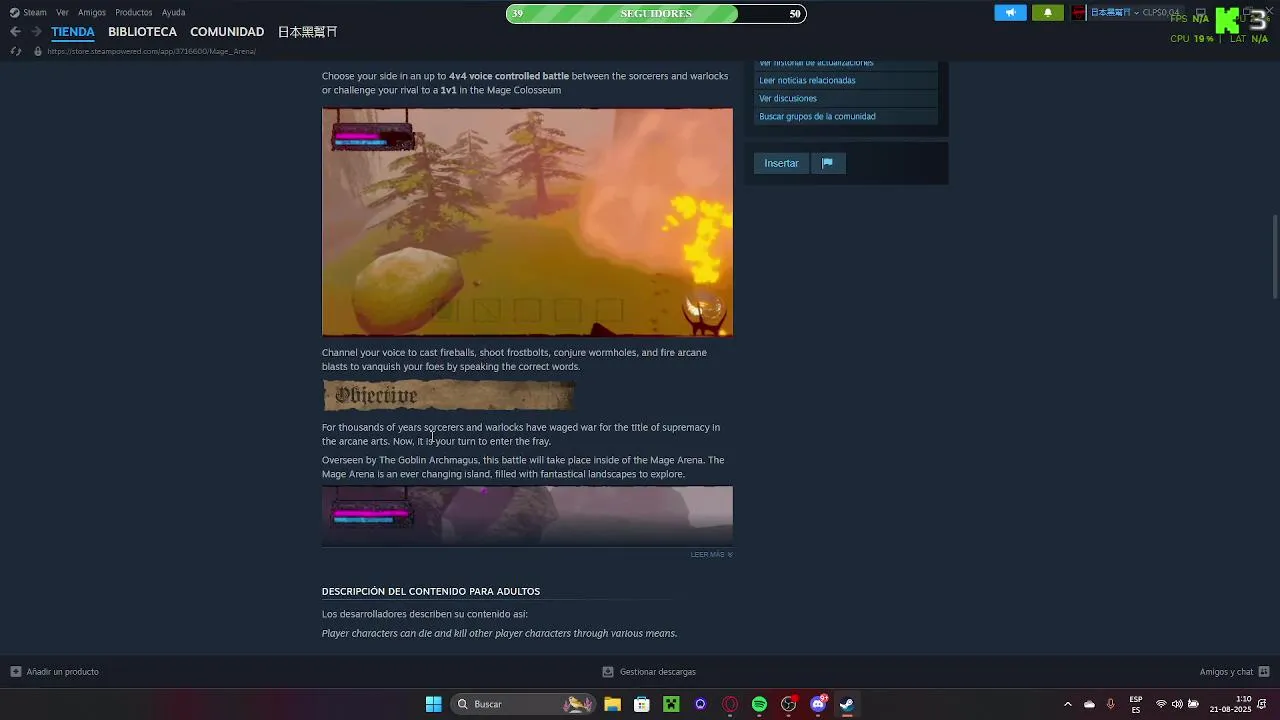Open the Ver menu
Screen dimensions: 1280x720
63,13
